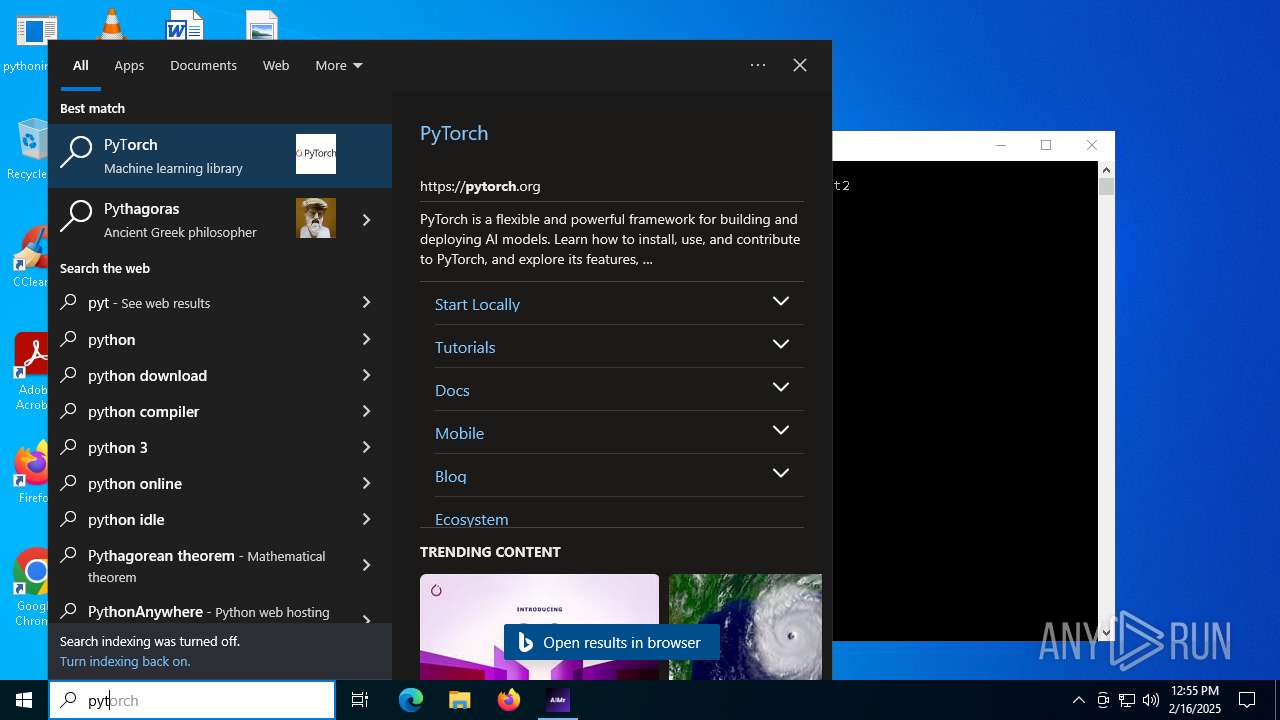Select the Pythagorean theorem suggestion
Screen dimensions: 1280x720
pyautogui.click(x=220, y=566)
